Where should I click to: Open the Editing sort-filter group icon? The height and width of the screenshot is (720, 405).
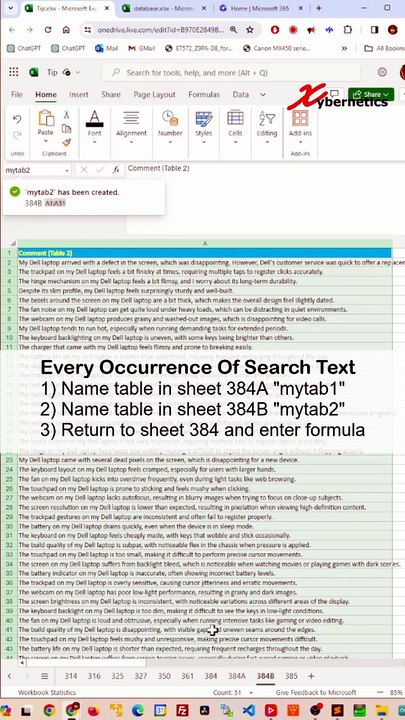267,118
